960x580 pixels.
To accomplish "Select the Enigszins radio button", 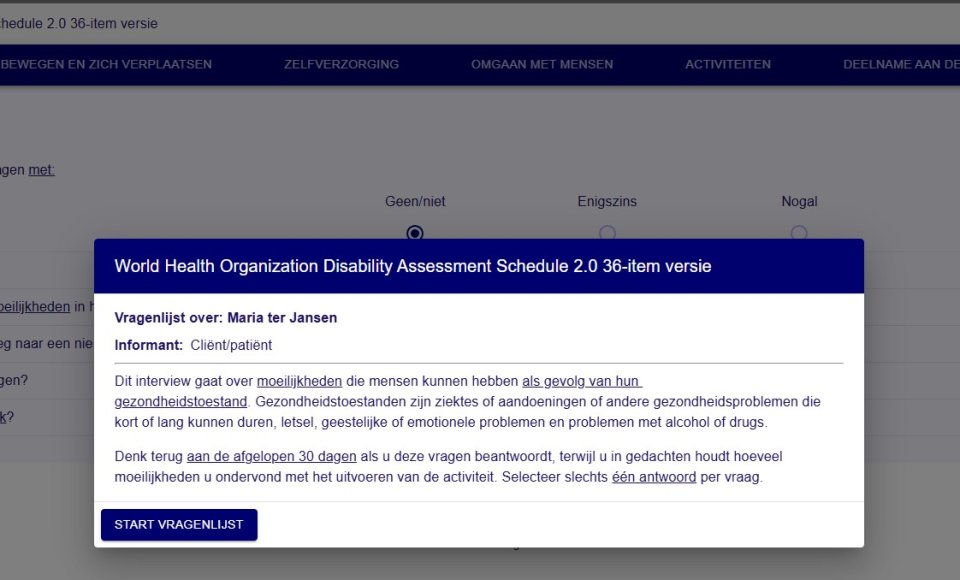I will (x=607, y=233).
